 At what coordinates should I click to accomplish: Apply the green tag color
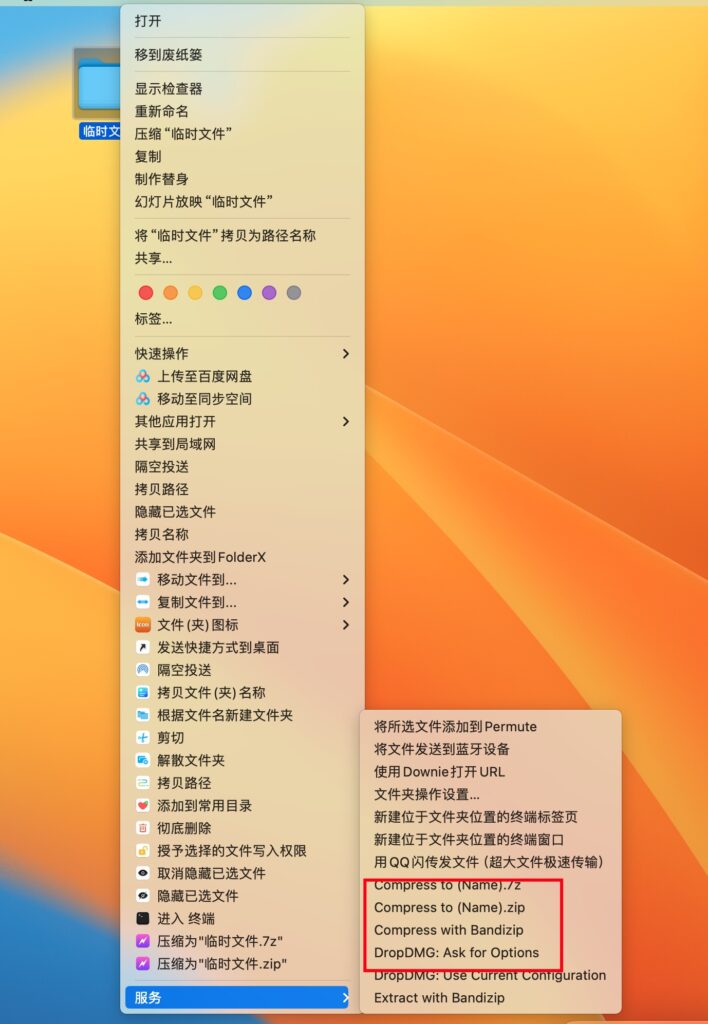click(220, 293)
